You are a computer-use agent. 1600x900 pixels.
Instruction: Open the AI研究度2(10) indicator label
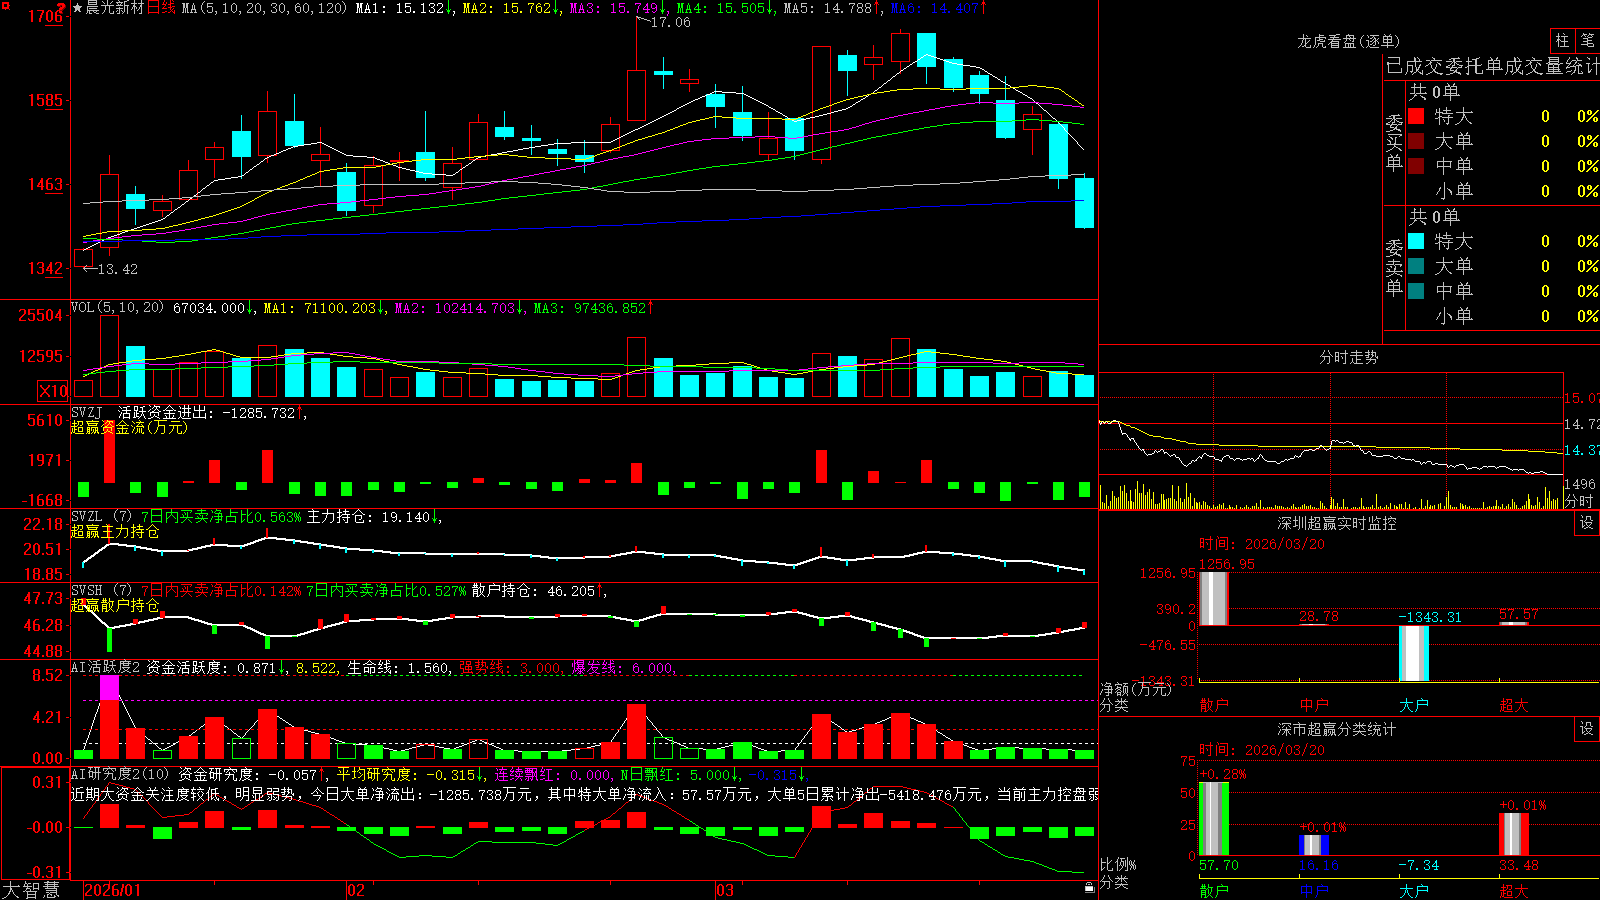click(x=120, y=774)
